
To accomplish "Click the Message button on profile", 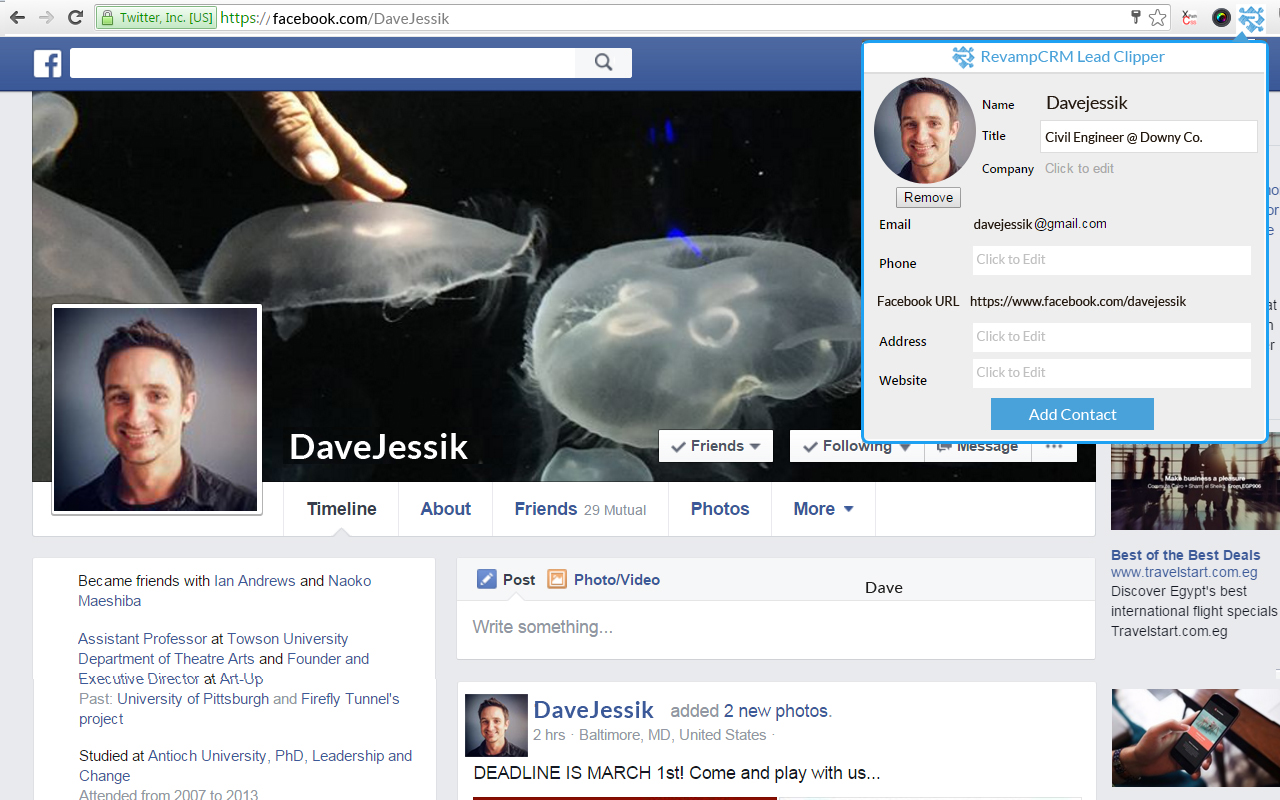I will pos(978,446).
